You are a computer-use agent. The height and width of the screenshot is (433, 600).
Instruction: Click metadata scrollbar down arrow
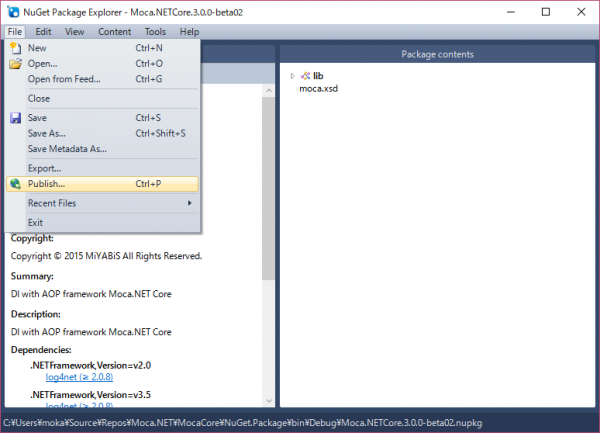269,401
